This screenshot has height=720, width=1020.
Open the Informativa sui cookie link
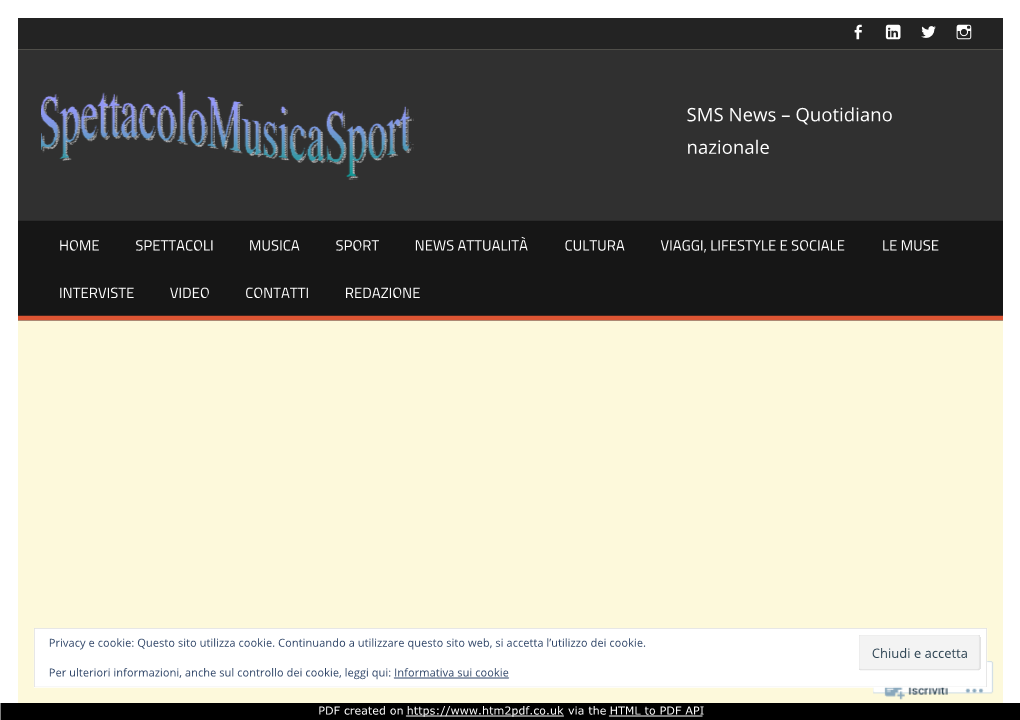pyautogui.click(x=451, y=673)
